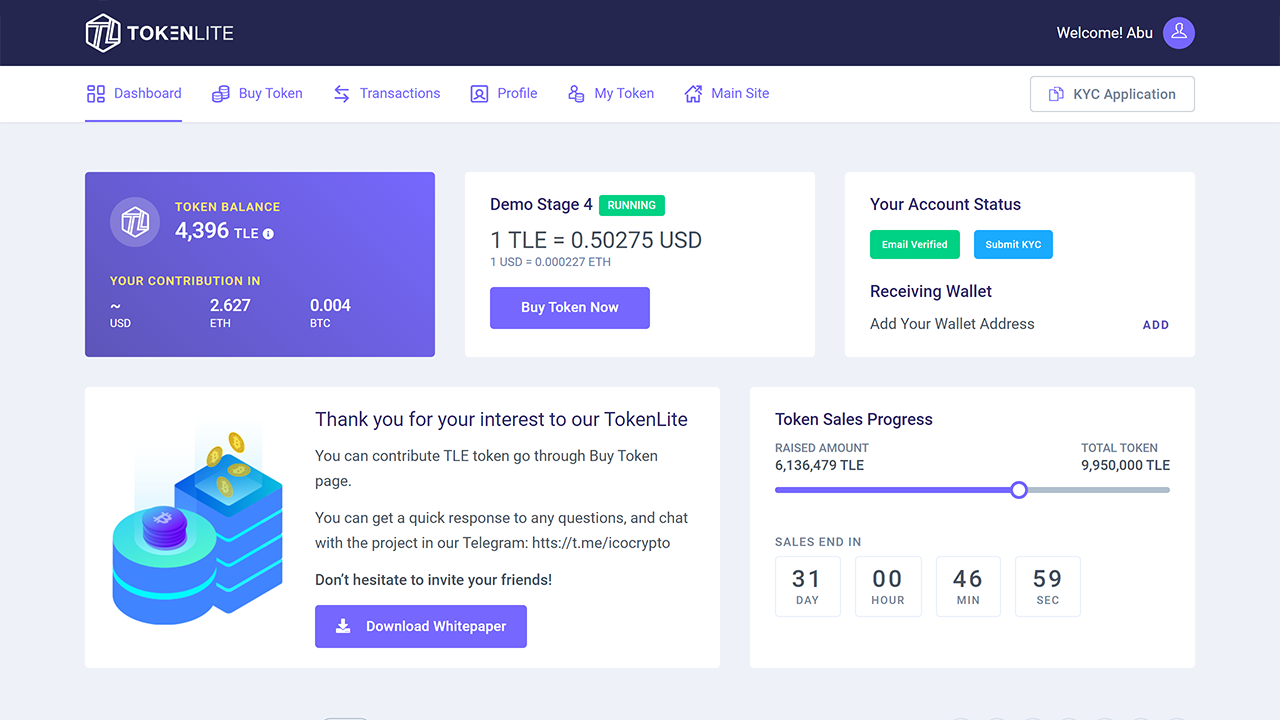
Task: Click the Main Site flag icon
Action: pyautogui.click(x=692, y=93)
